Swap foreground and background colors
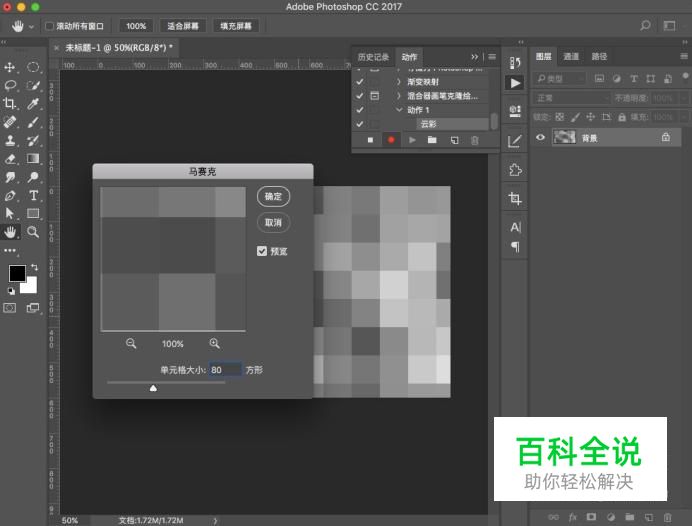This screenshot has width=692, height=526. pos(34,267)
